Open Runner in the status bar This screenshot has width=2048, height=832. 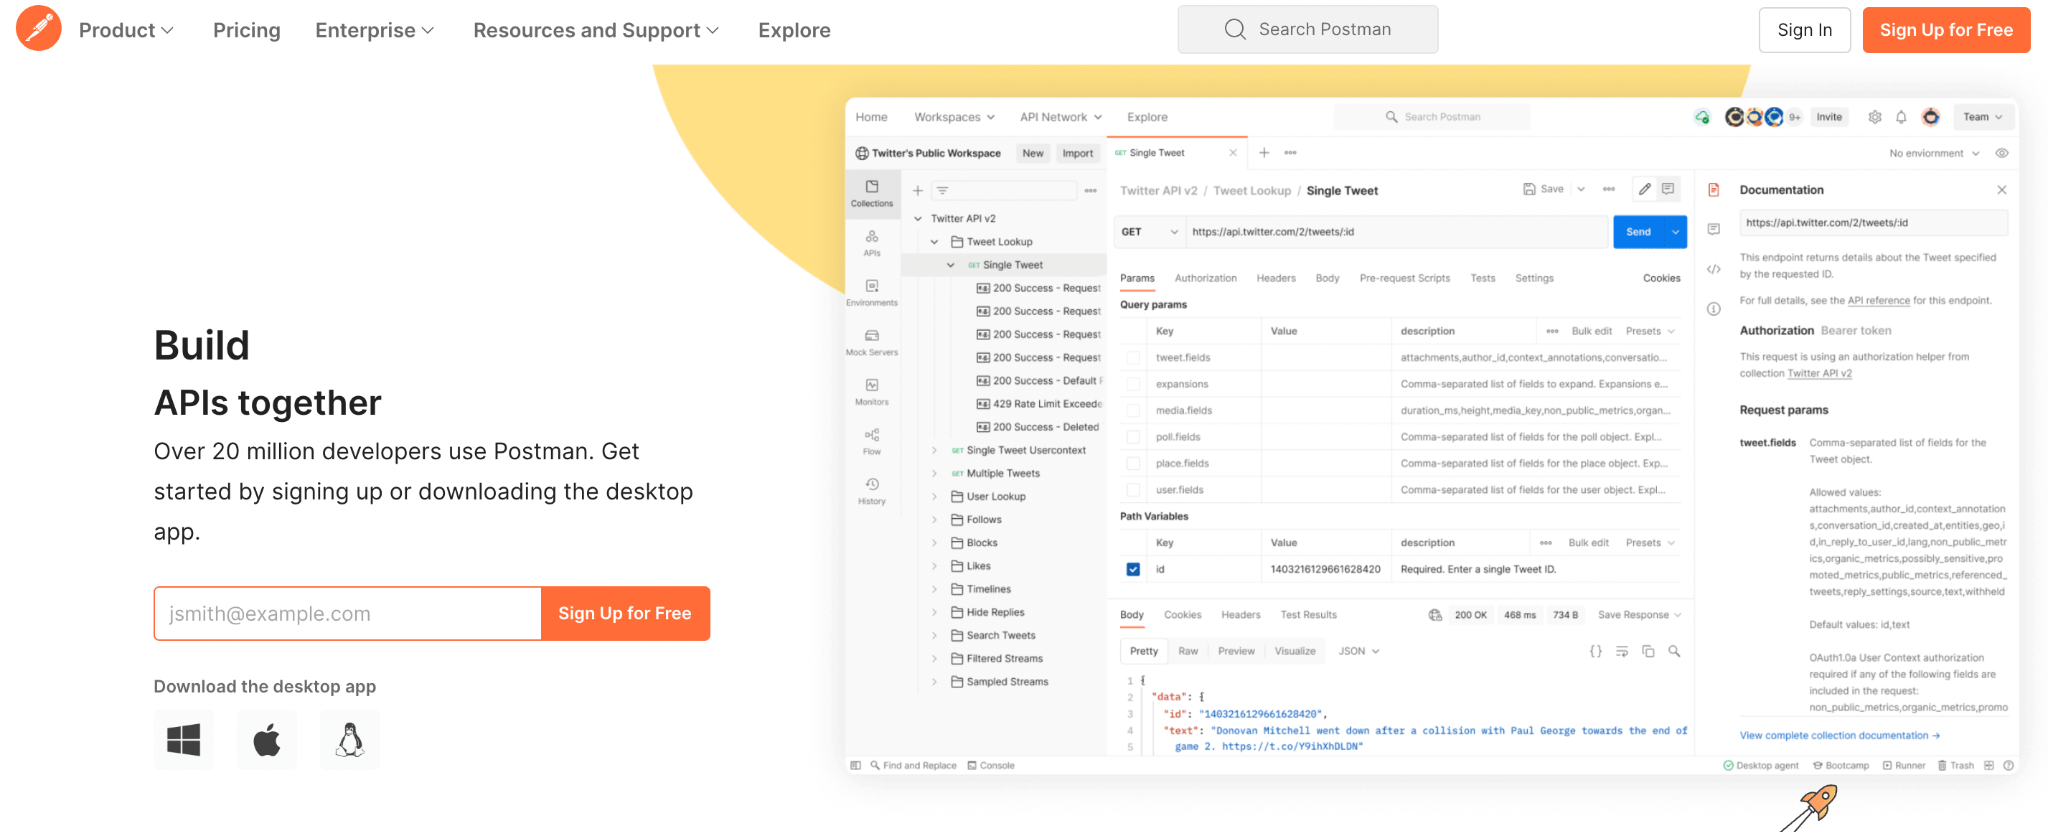[x=1904, y=766]
